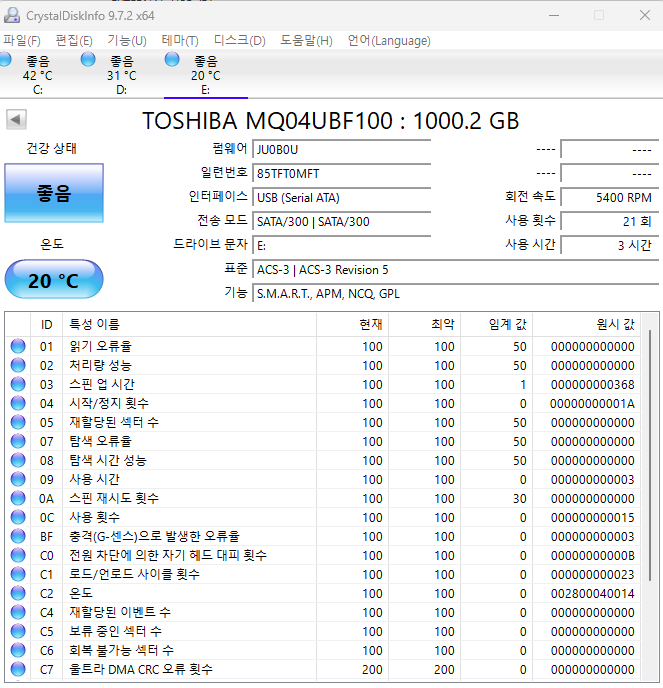Click the 특성 이름 column header
This screenshot has width=663, height=688.
click(189, 325)
